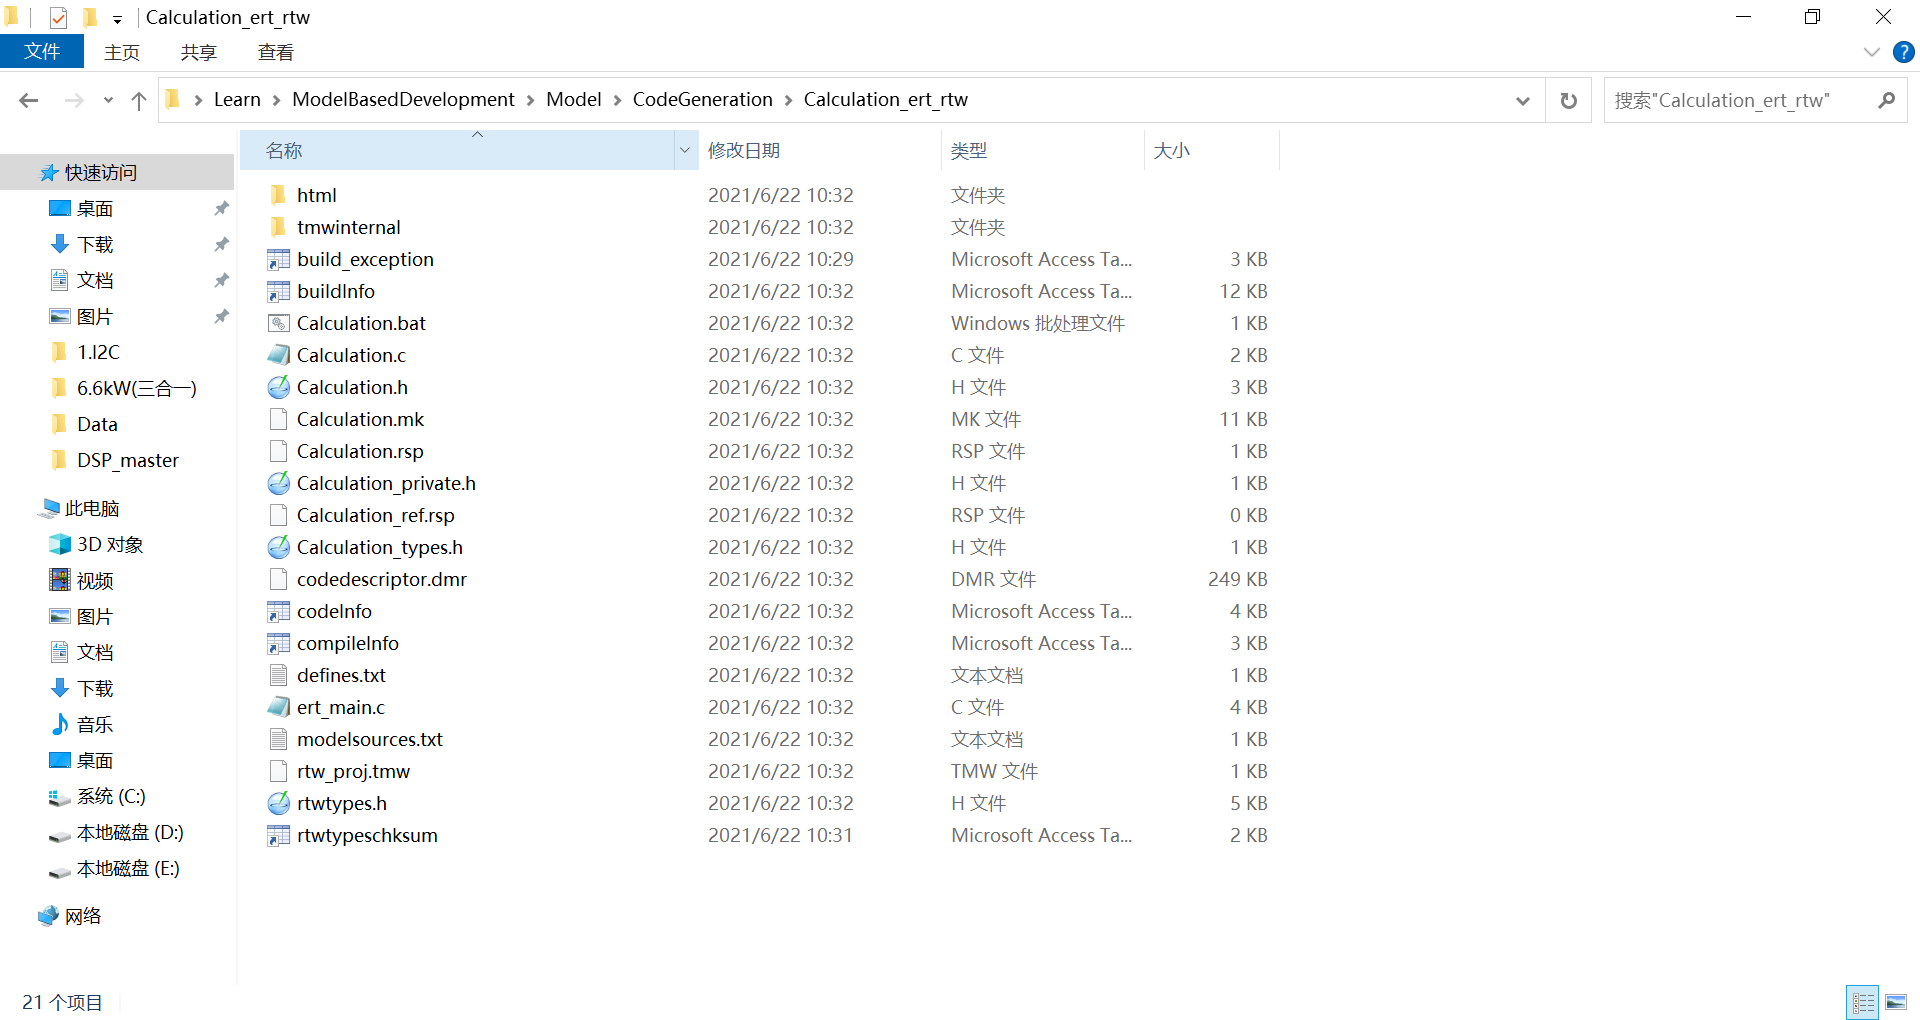Image resolution: width=1920 pixels, height=1020 pixels.
Task: Open the 主页 ribbon tab
Action: [122, 52]
